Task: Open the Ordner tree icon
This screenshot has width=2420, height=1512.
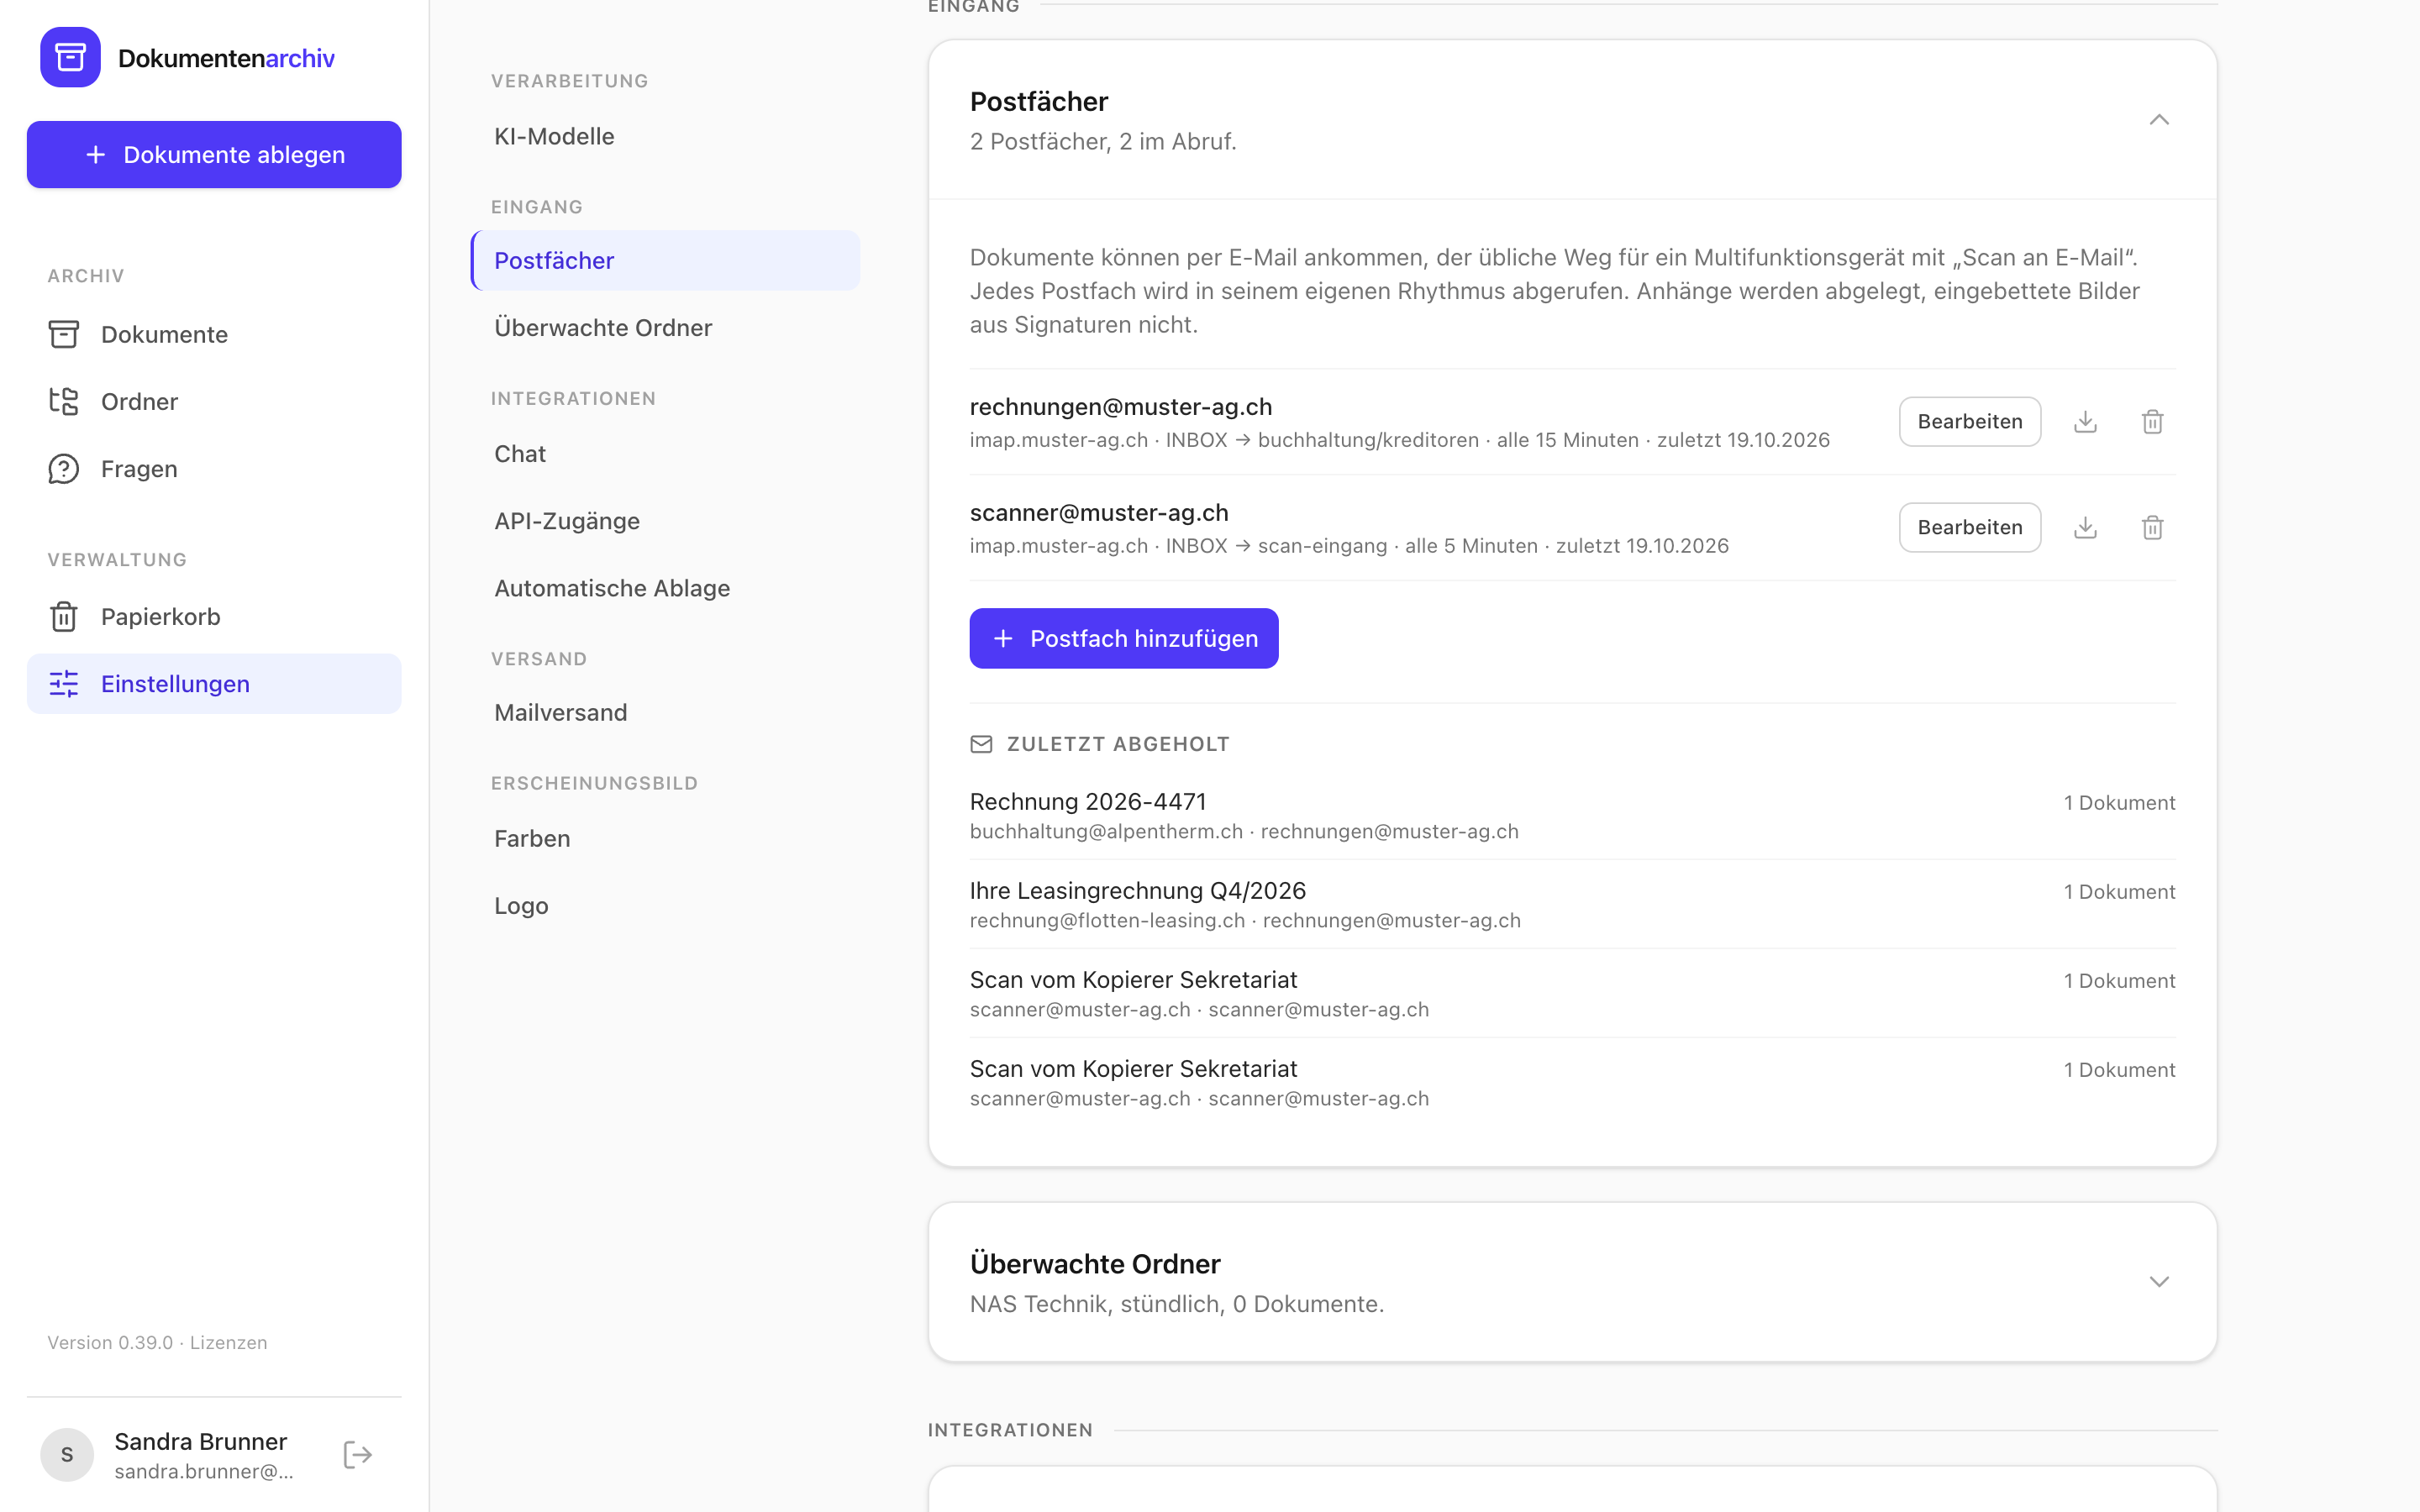Action: coord(64,401)
